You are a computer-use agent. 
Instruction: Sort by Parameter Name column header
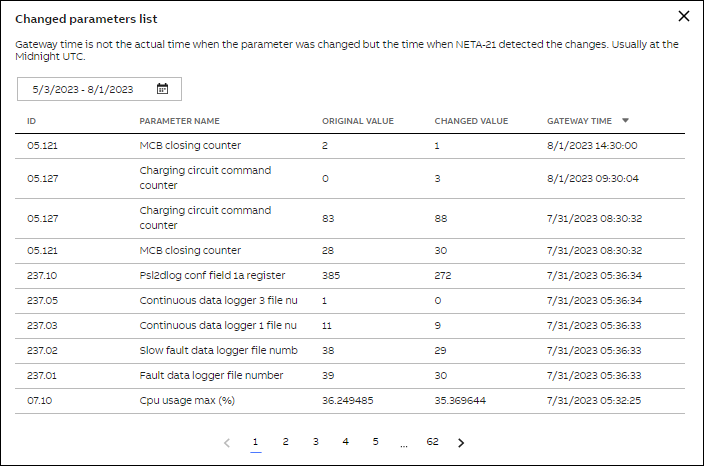[x=179, y=121]
